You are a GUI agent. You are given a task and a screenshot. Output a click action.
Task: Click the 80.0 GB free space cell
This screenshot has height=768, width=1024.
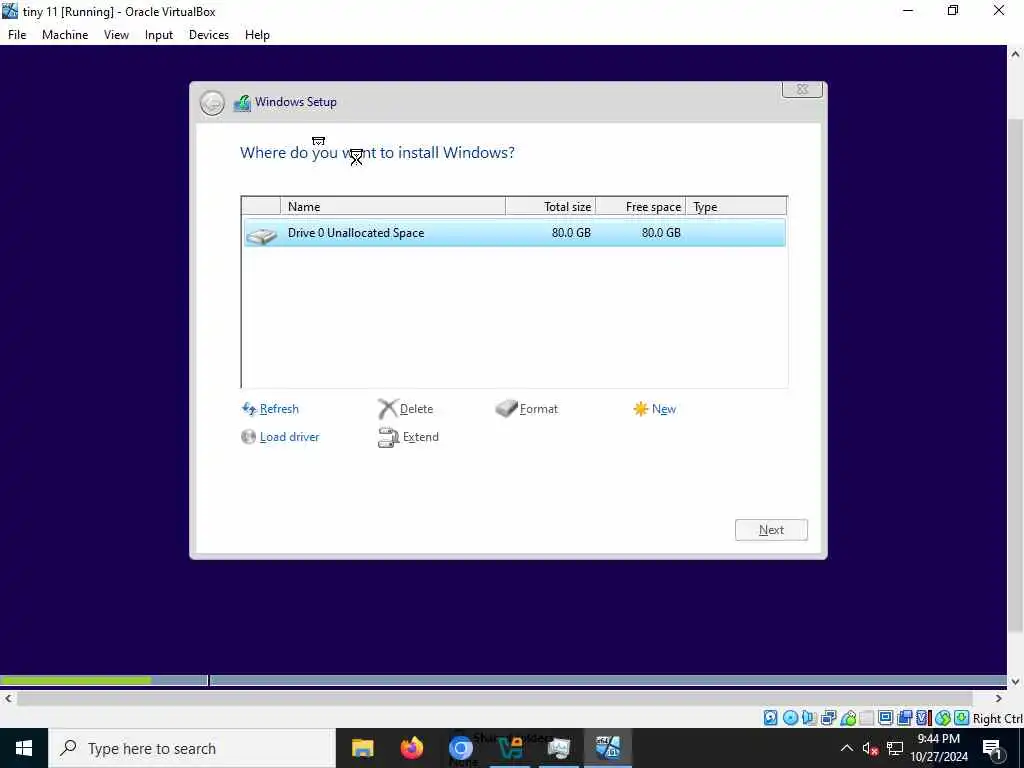click(661, 232)
